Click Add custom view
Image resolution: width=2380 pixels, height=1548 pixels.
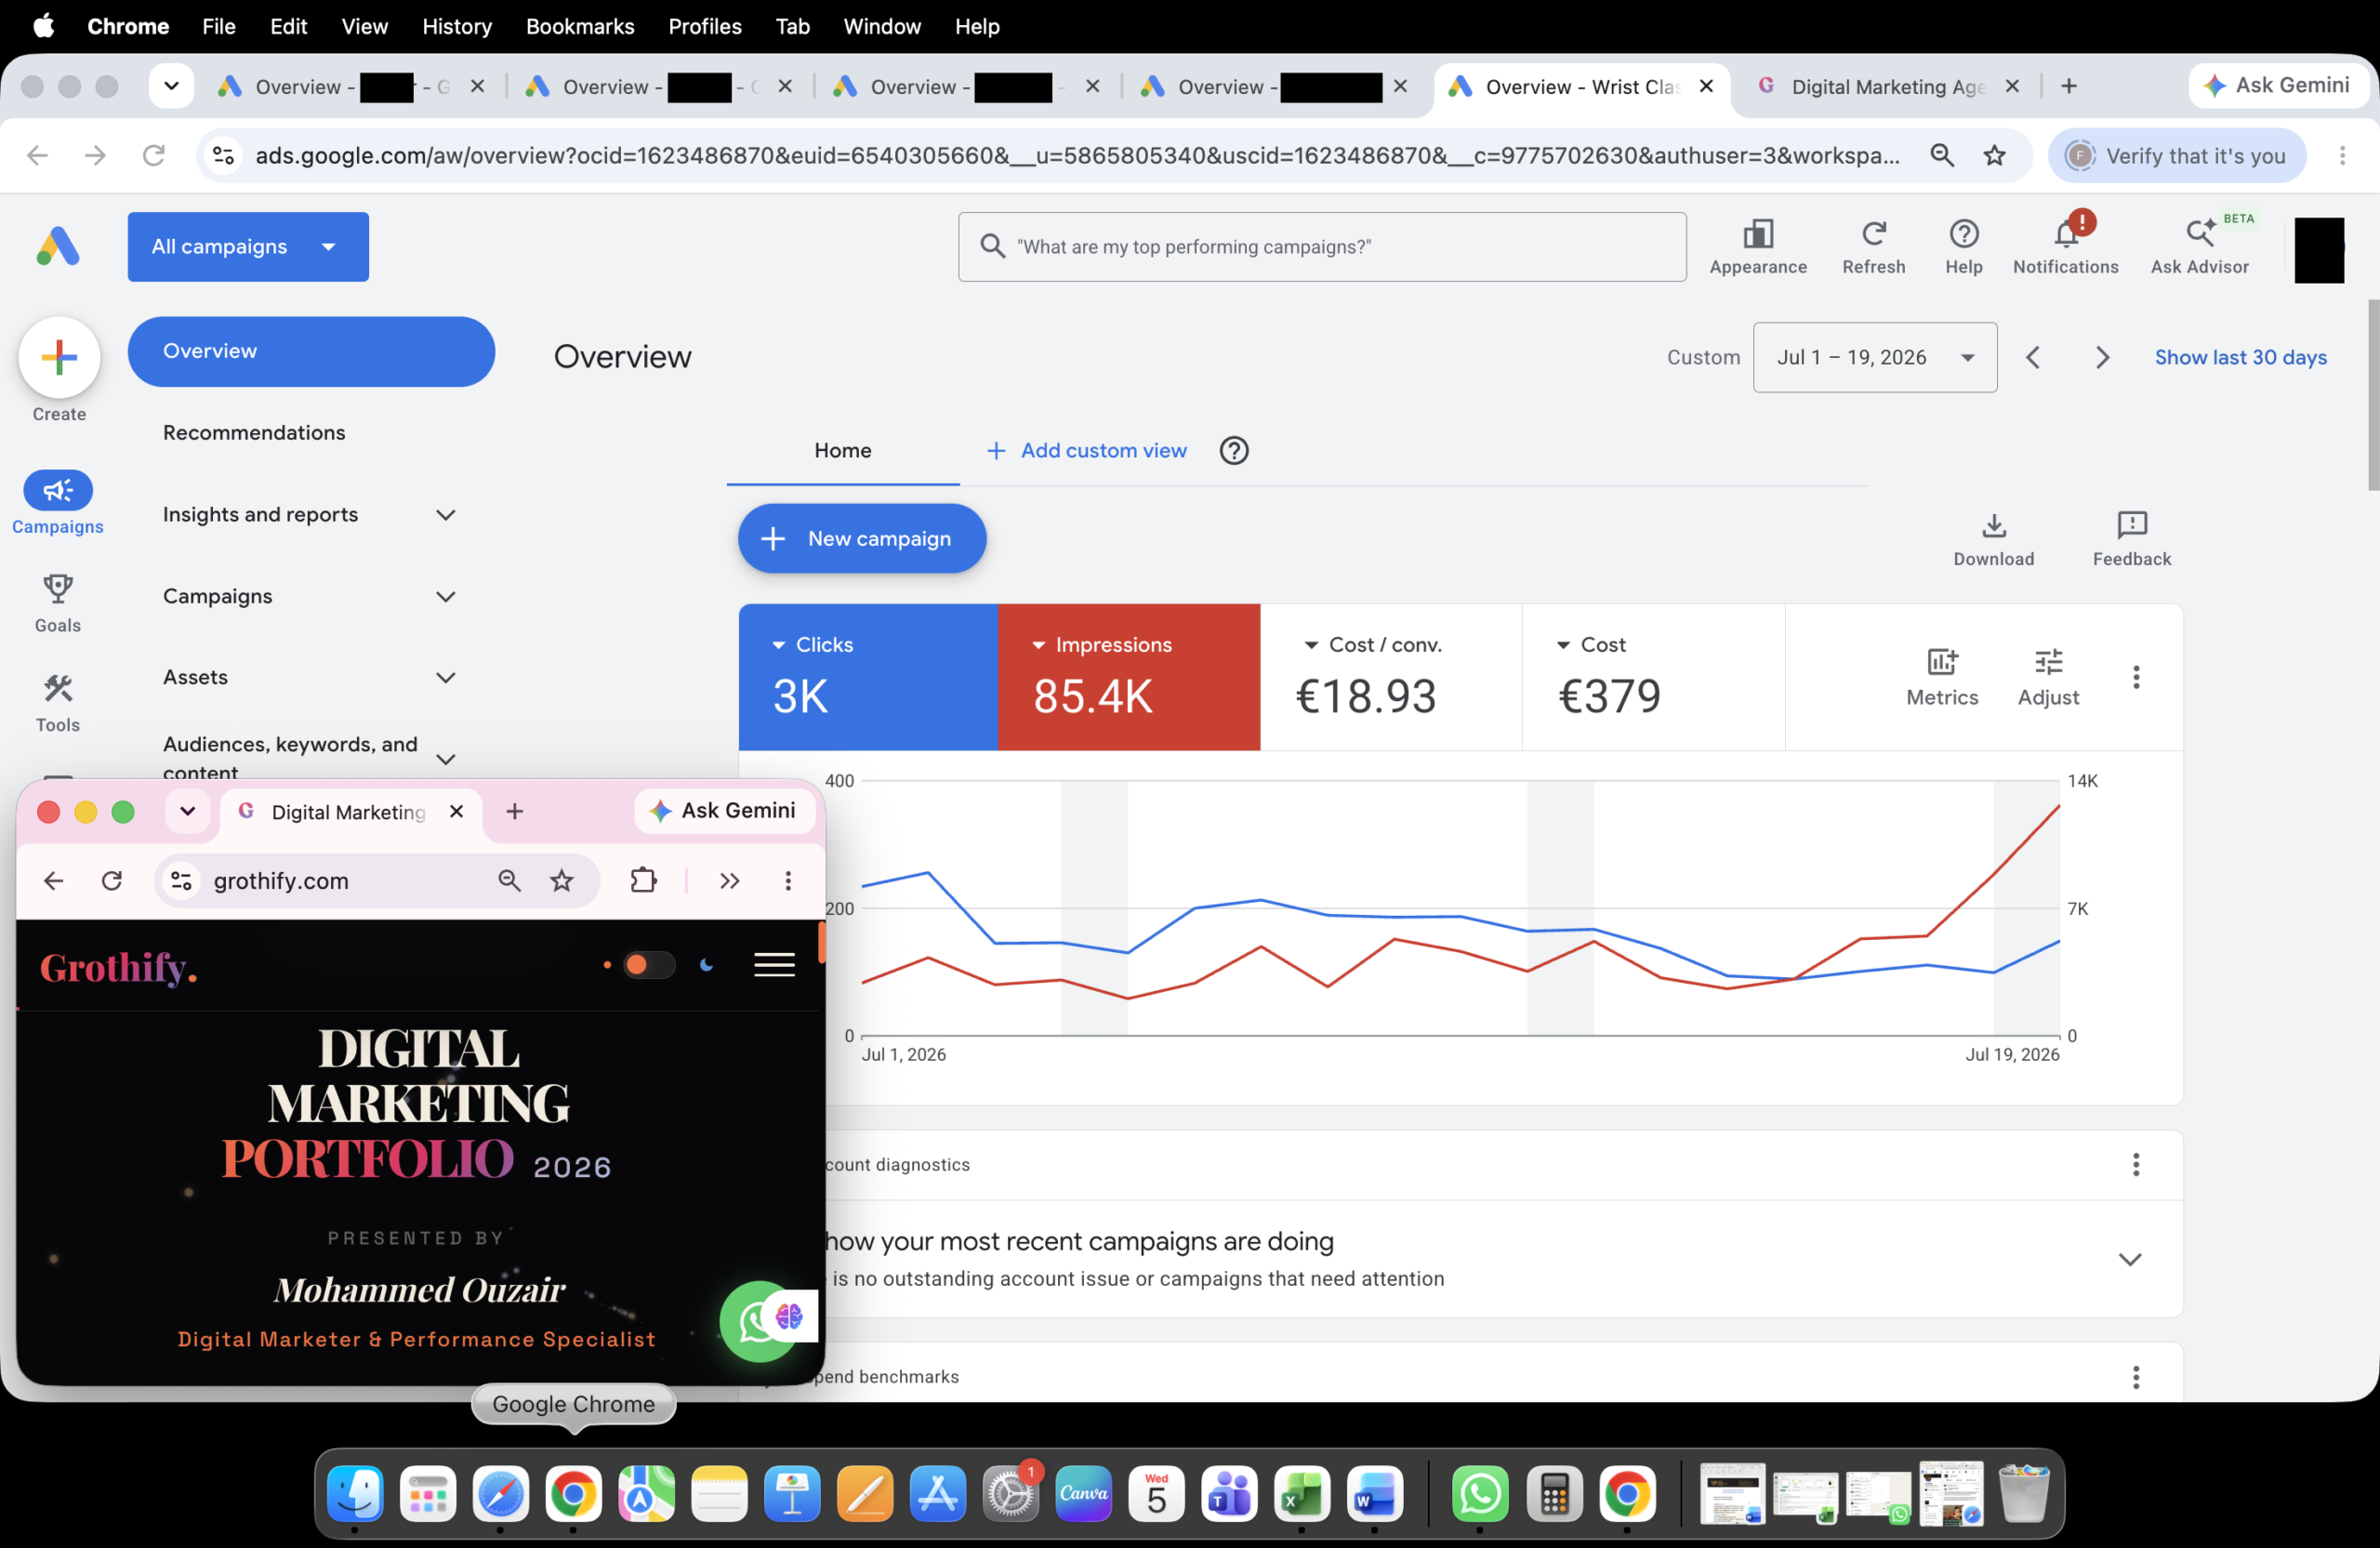[1087, 451]
